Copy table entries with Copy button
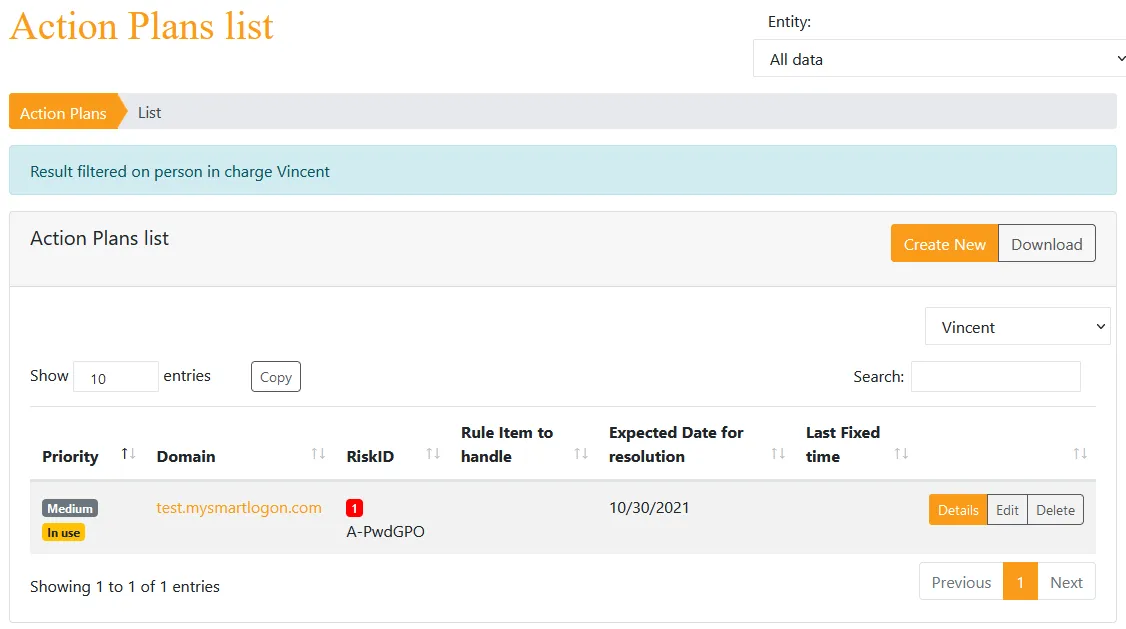 coord(276,377)
